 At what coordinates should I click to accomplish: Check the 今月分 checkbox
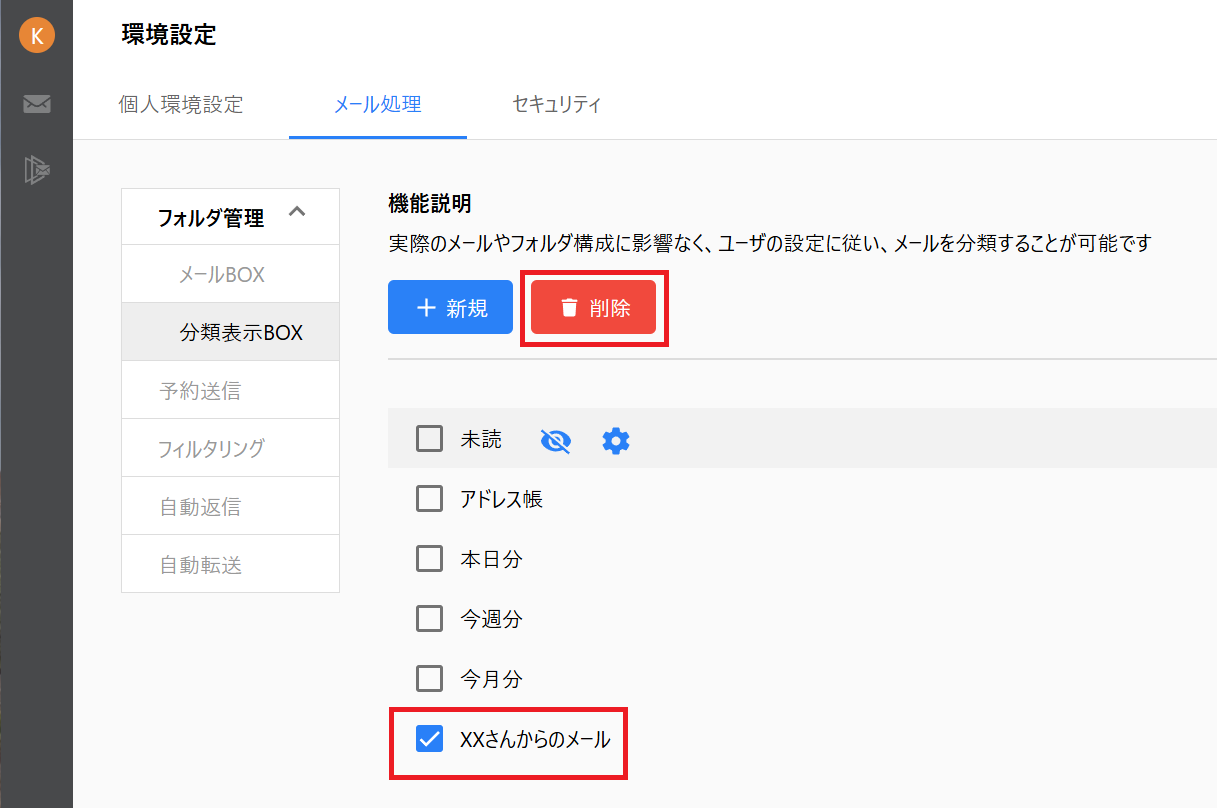[x=429, y=679]
